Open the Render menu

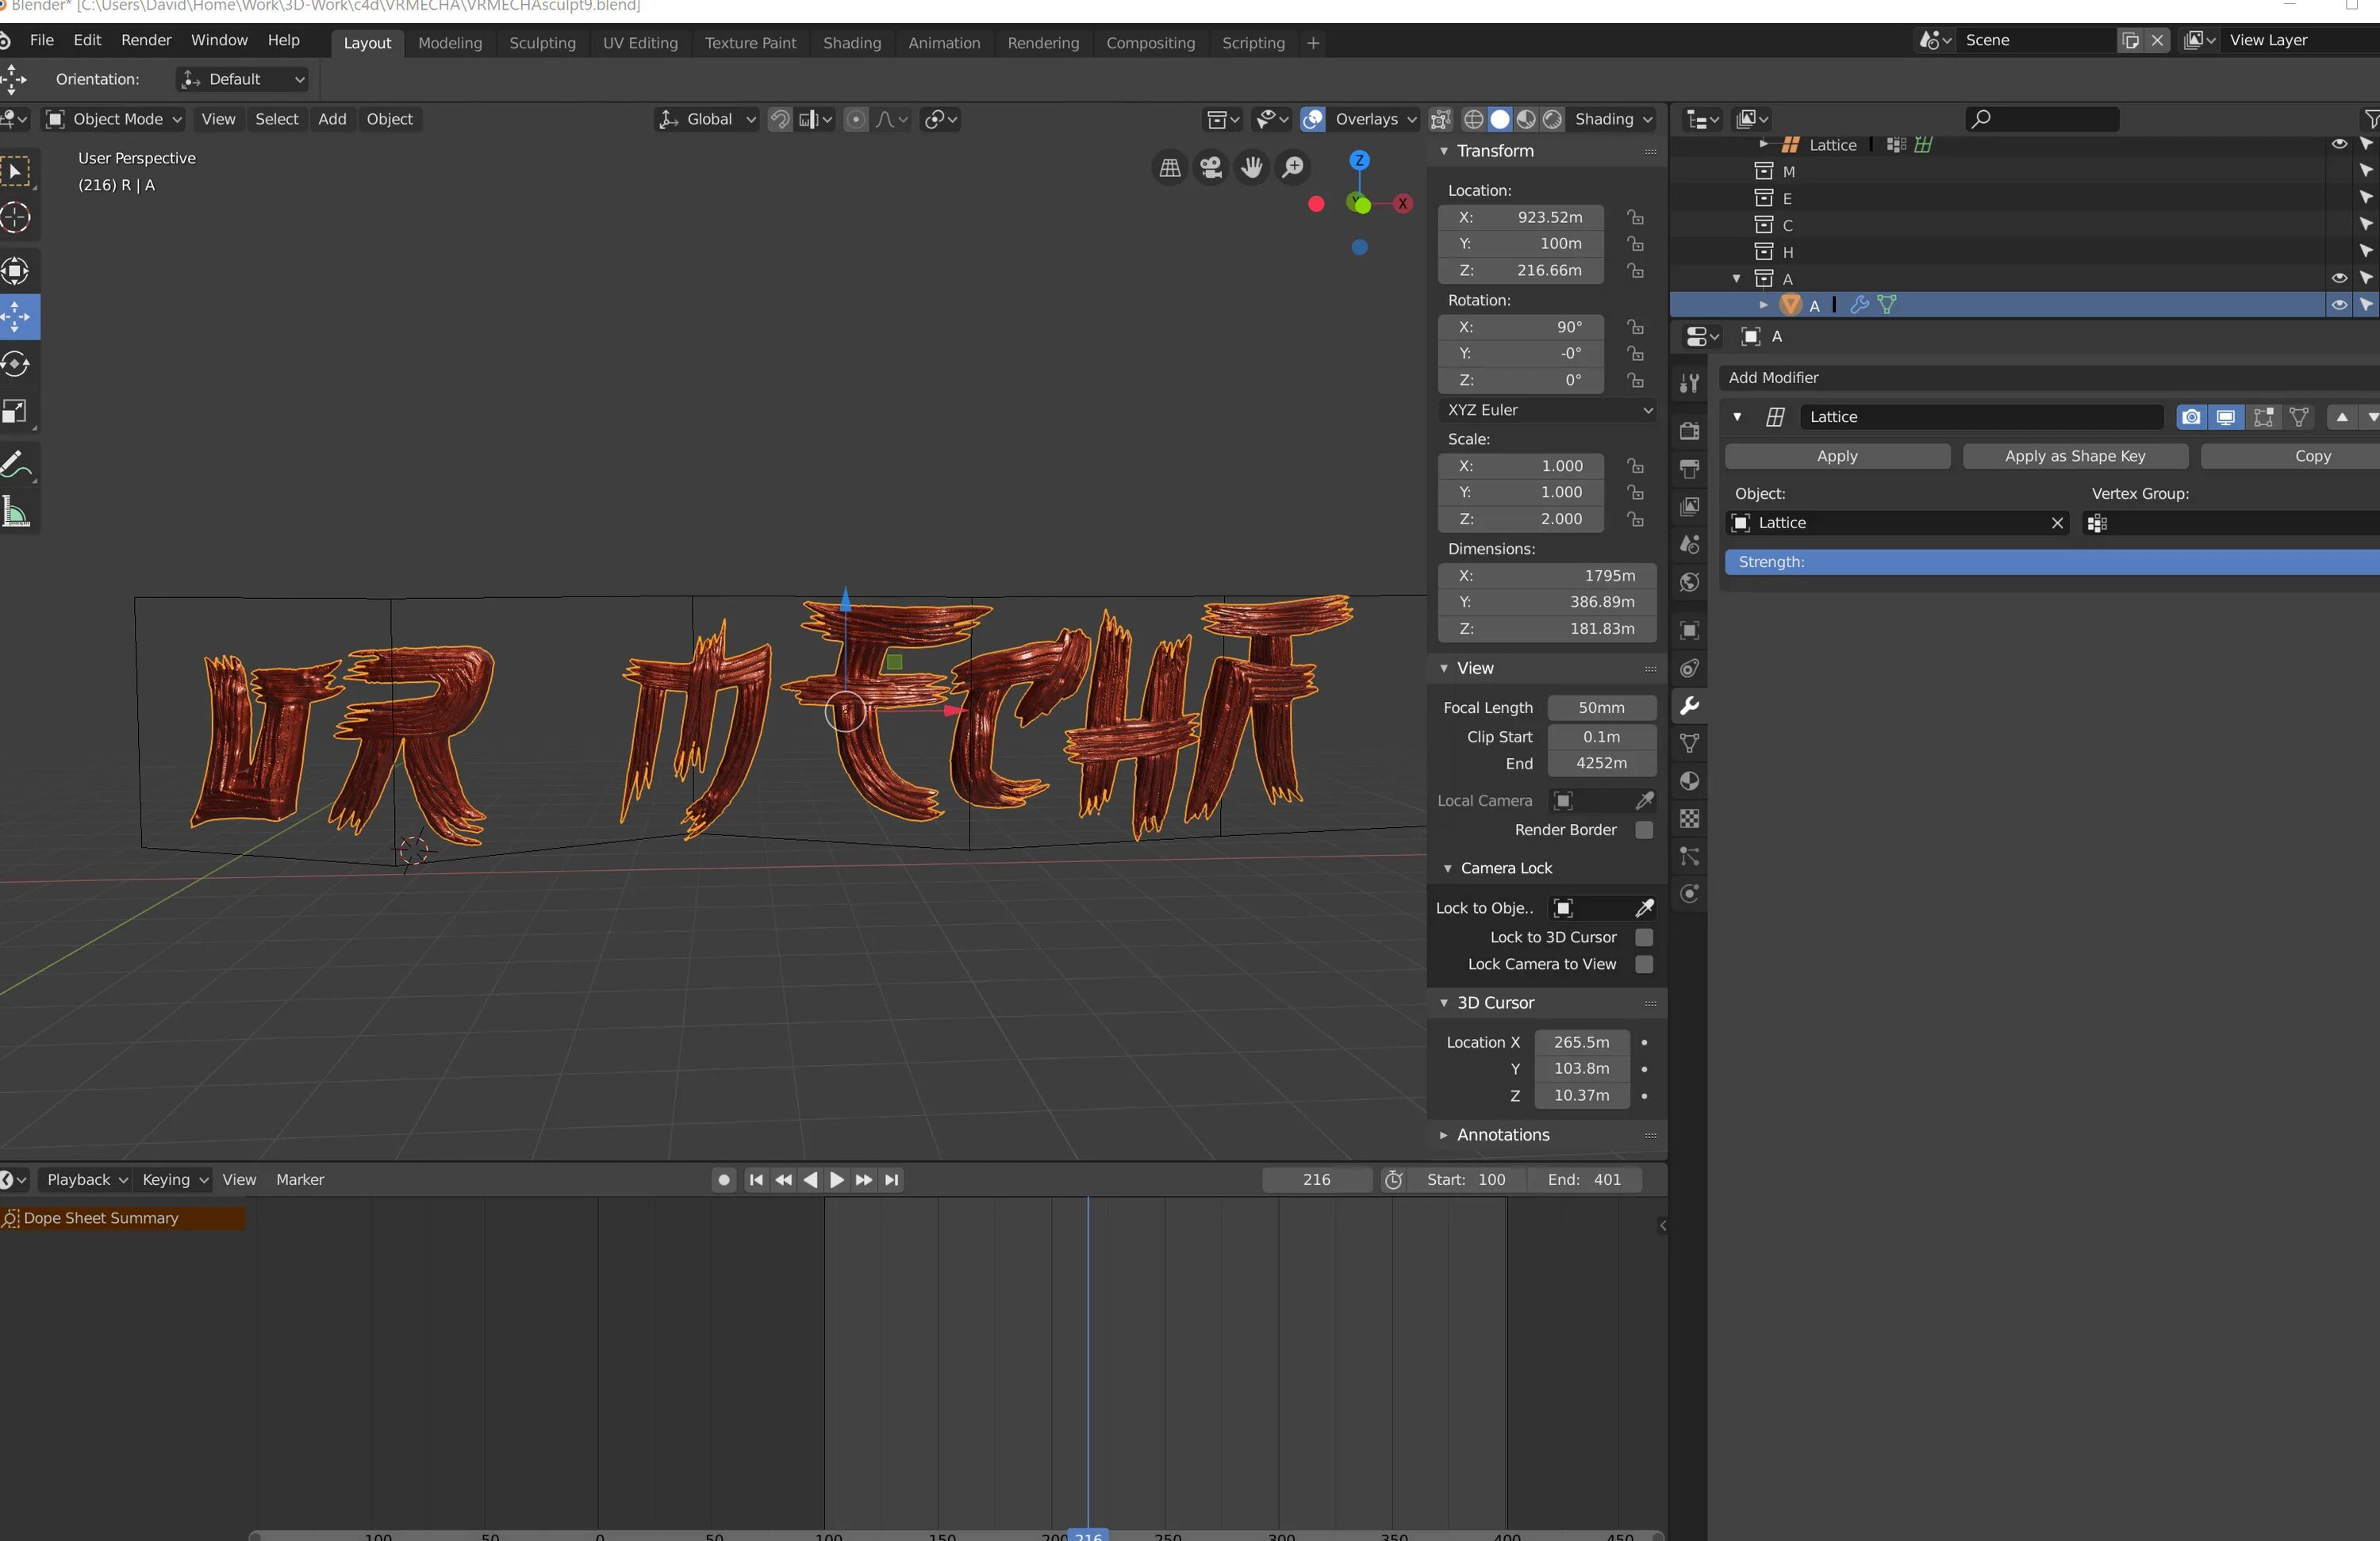pos(146,40)
